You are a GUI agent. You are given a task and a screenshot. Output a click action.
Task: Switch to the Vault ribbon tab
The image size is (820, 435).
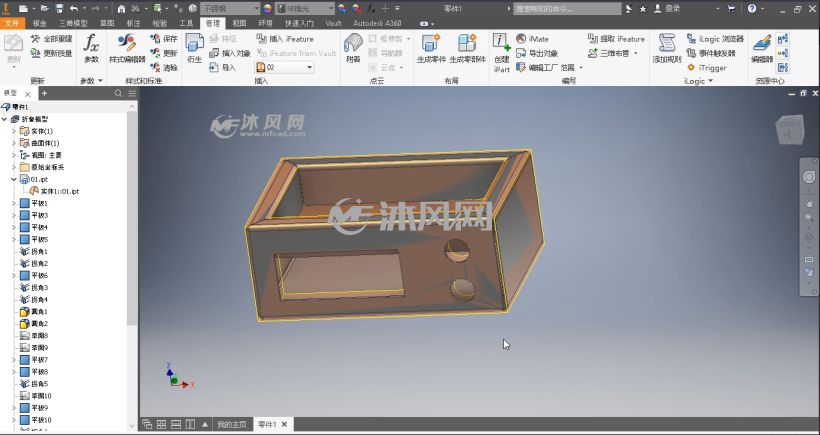333,24
